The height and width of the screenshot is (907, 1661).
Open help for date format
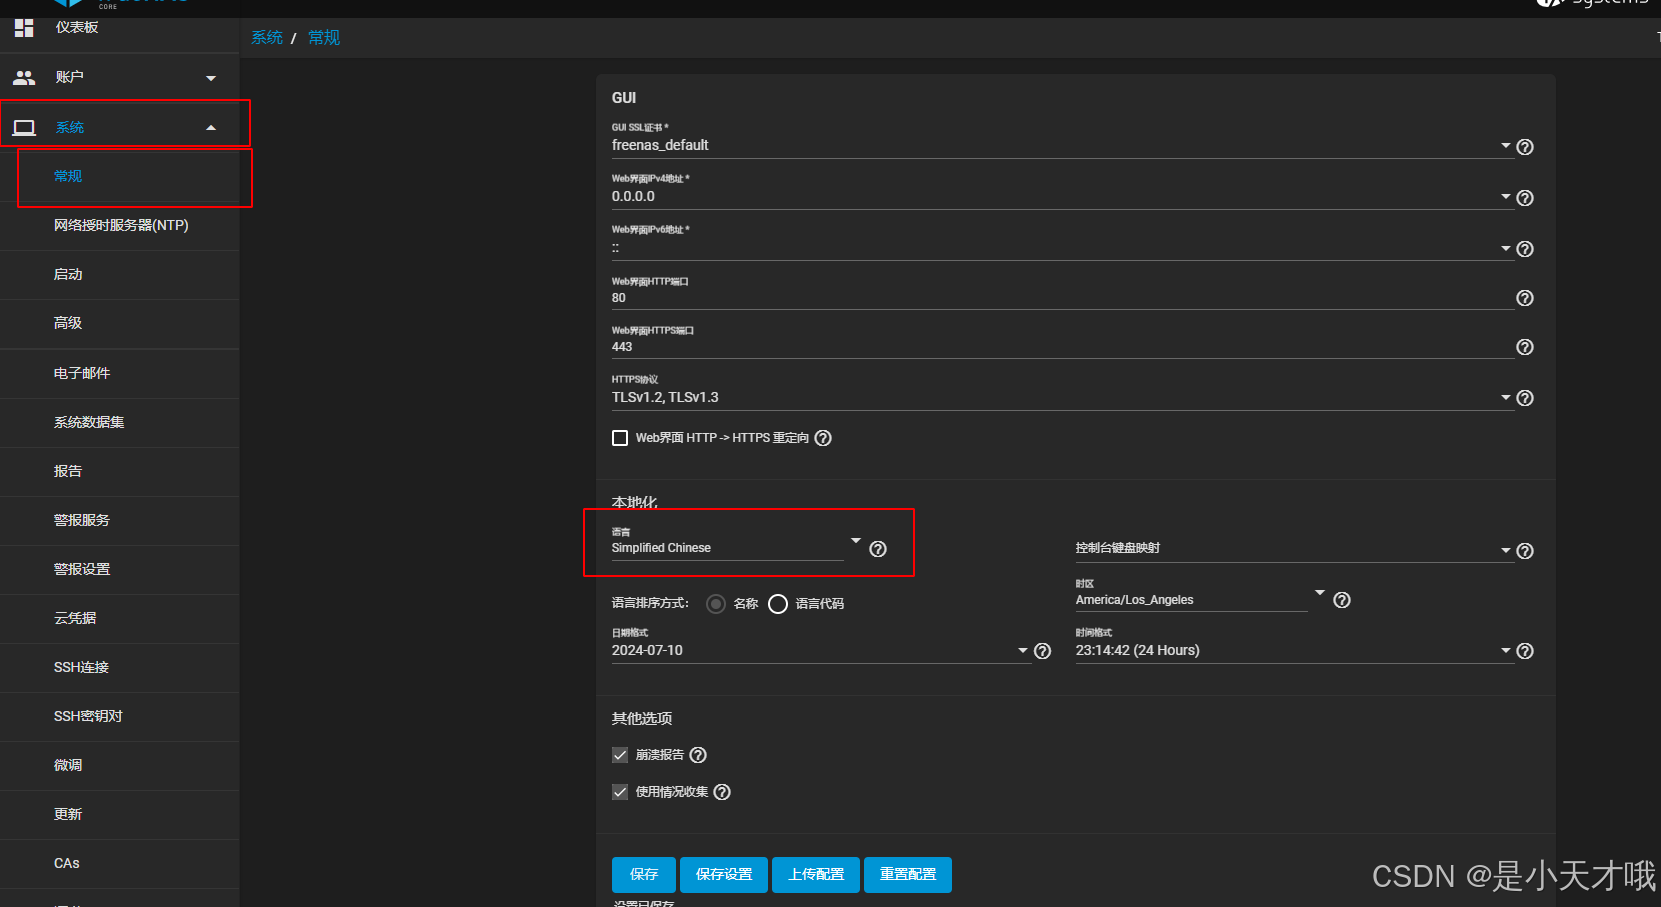(1042, 651)
